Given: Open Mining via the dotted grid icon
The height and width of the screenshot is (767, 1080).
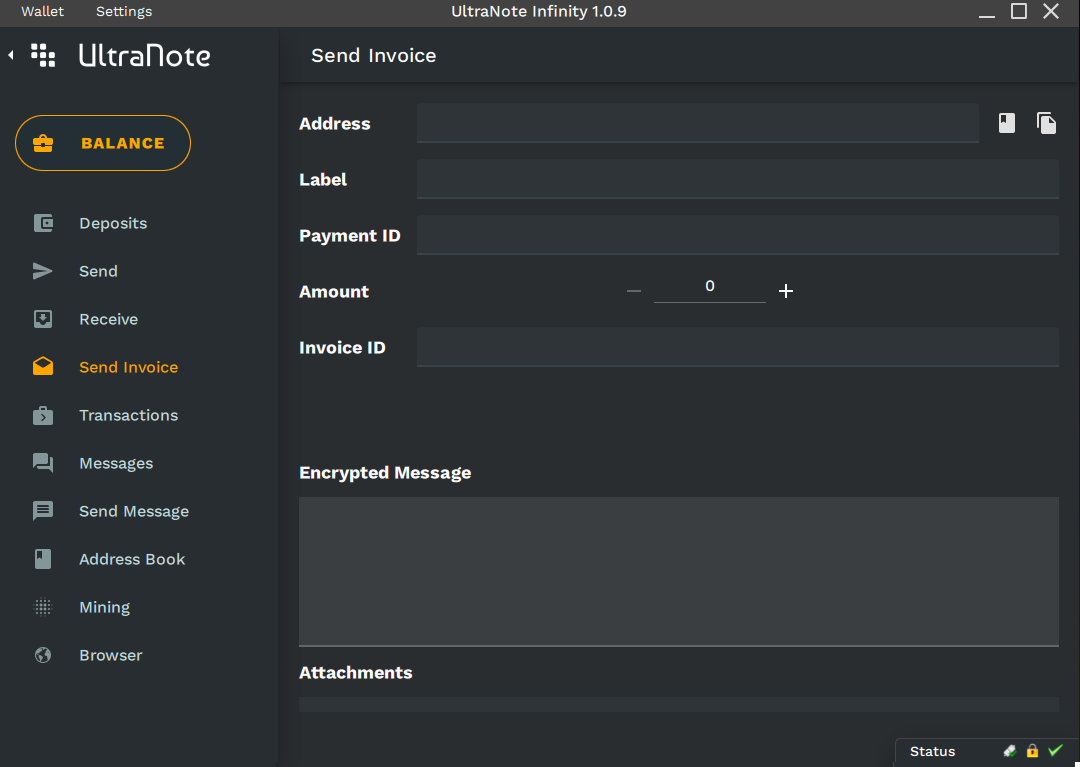Looking at the screenshot, I should point(43,607).
